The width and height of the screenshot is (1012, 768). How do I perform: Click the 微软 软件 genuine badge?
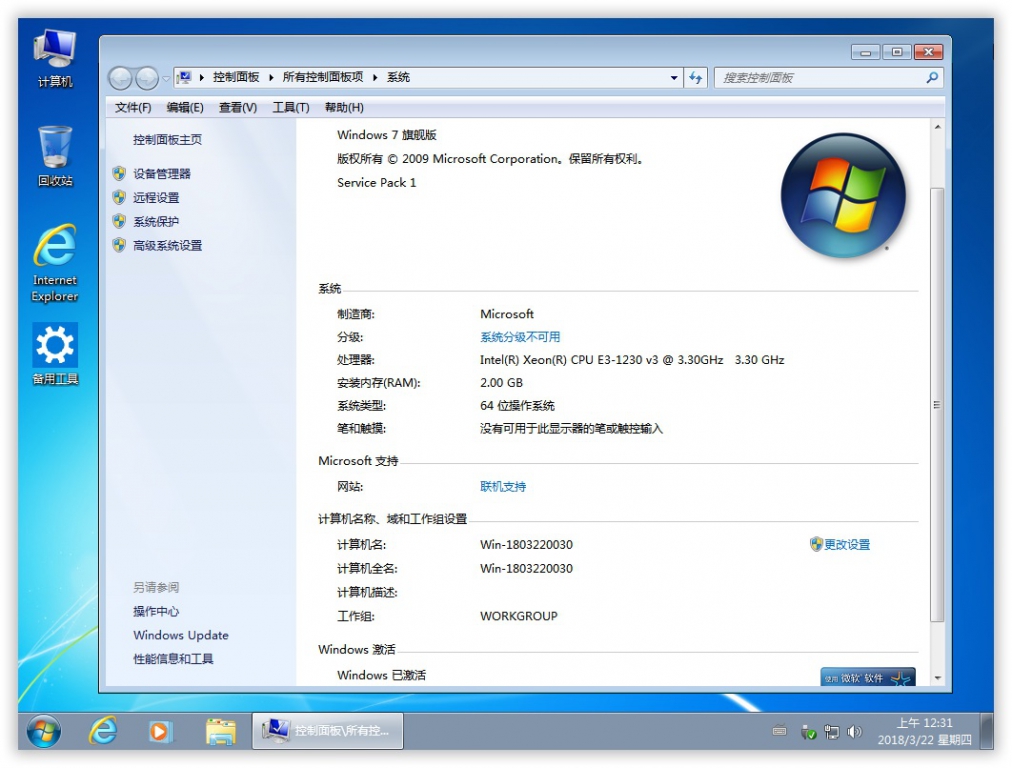[868, 677]
